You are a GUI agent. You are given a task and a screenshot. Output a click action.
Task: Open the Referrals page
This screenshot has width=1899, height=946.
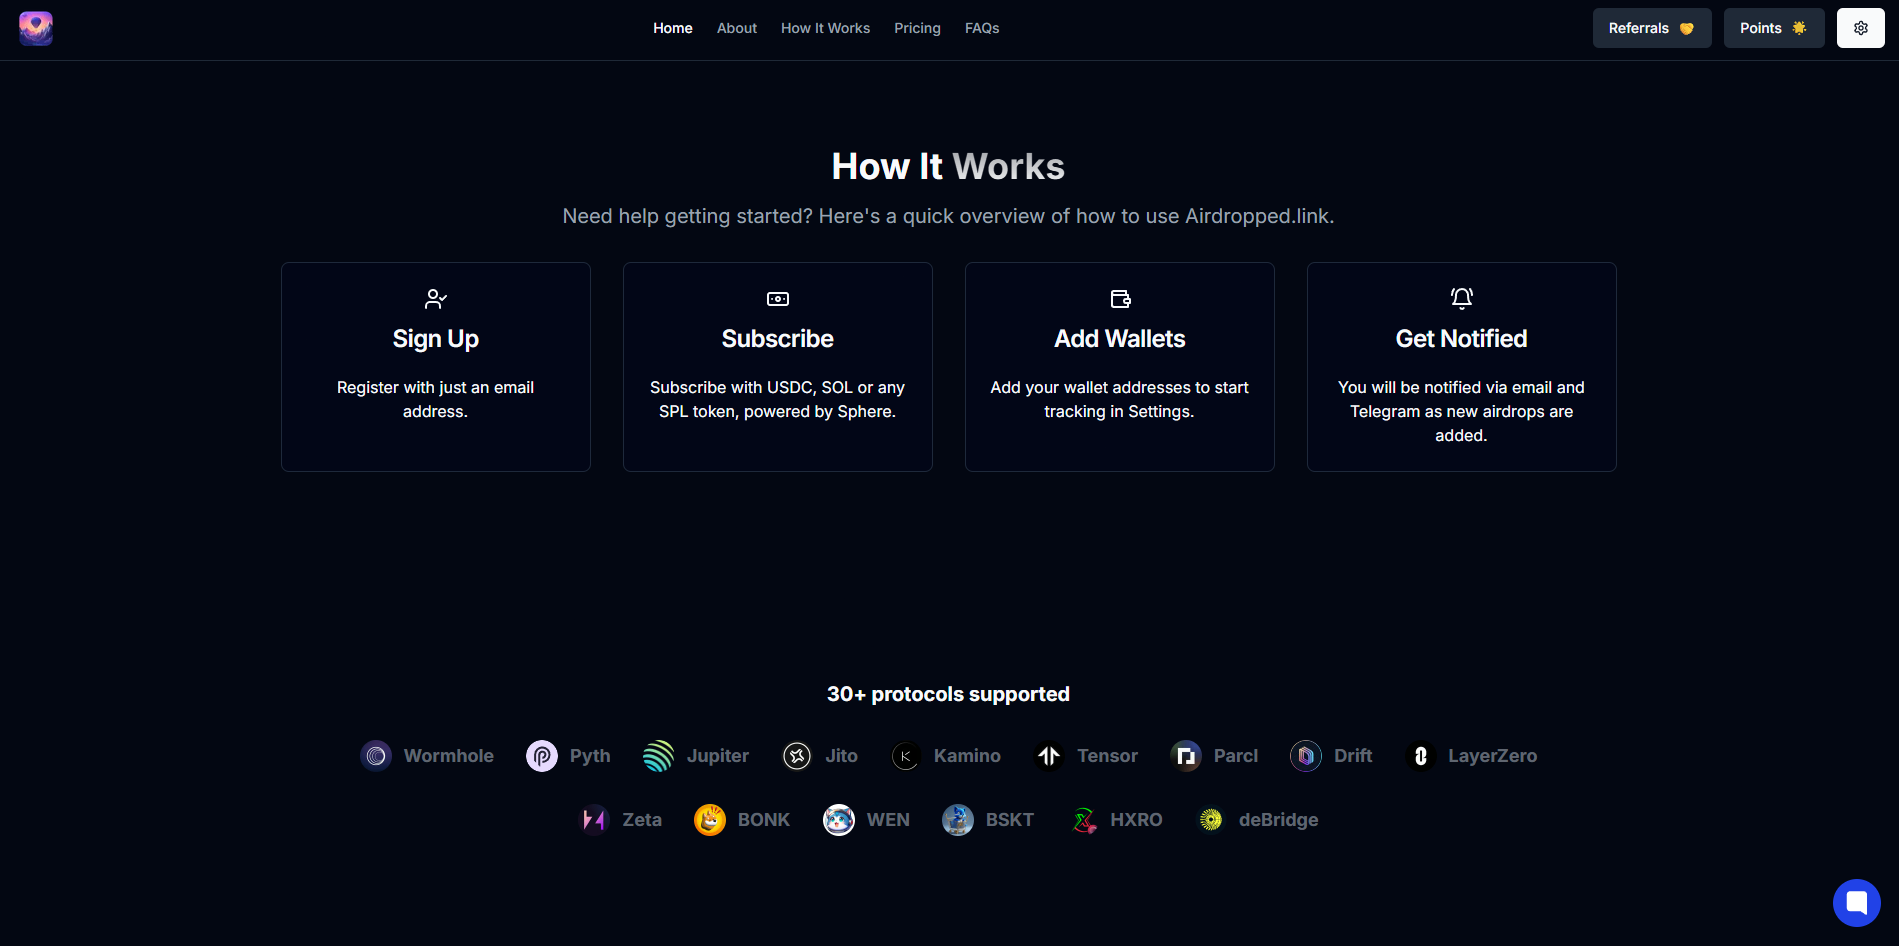click(1651, 28)
